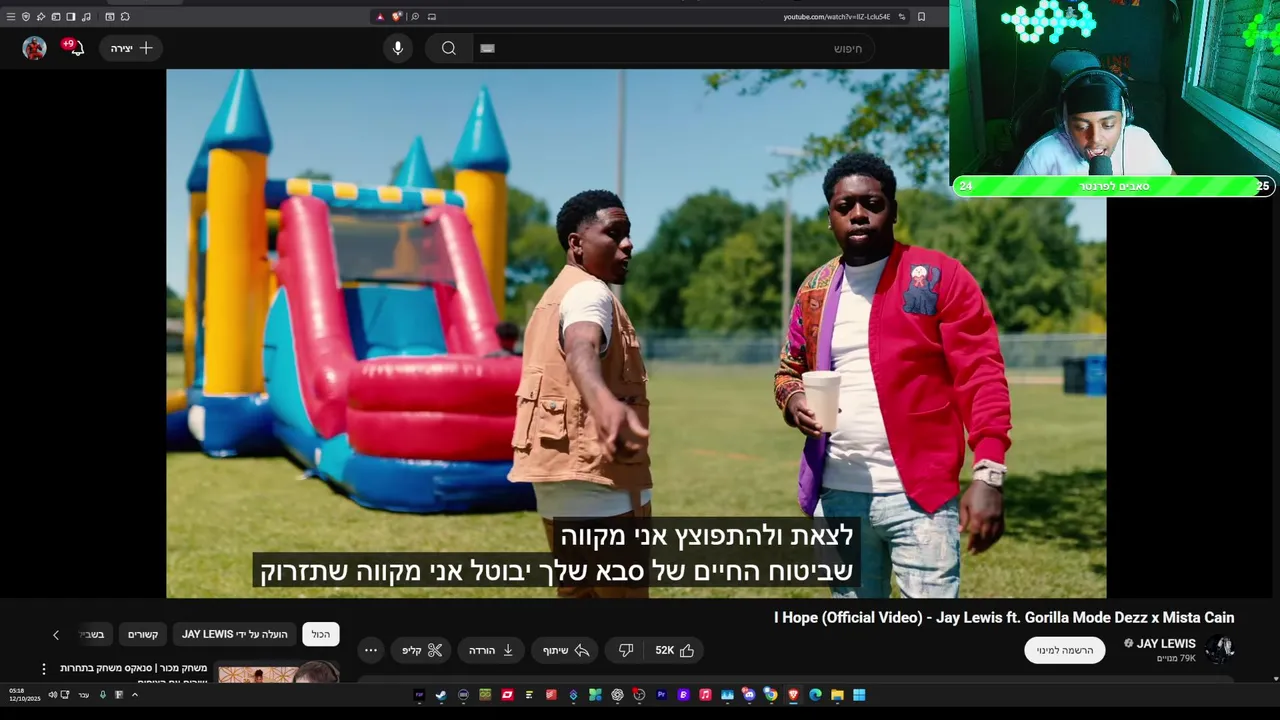Open Google Chrome from the taskbar
The height and width of the screenshot is (720, 1280).
tap(771, 695)
